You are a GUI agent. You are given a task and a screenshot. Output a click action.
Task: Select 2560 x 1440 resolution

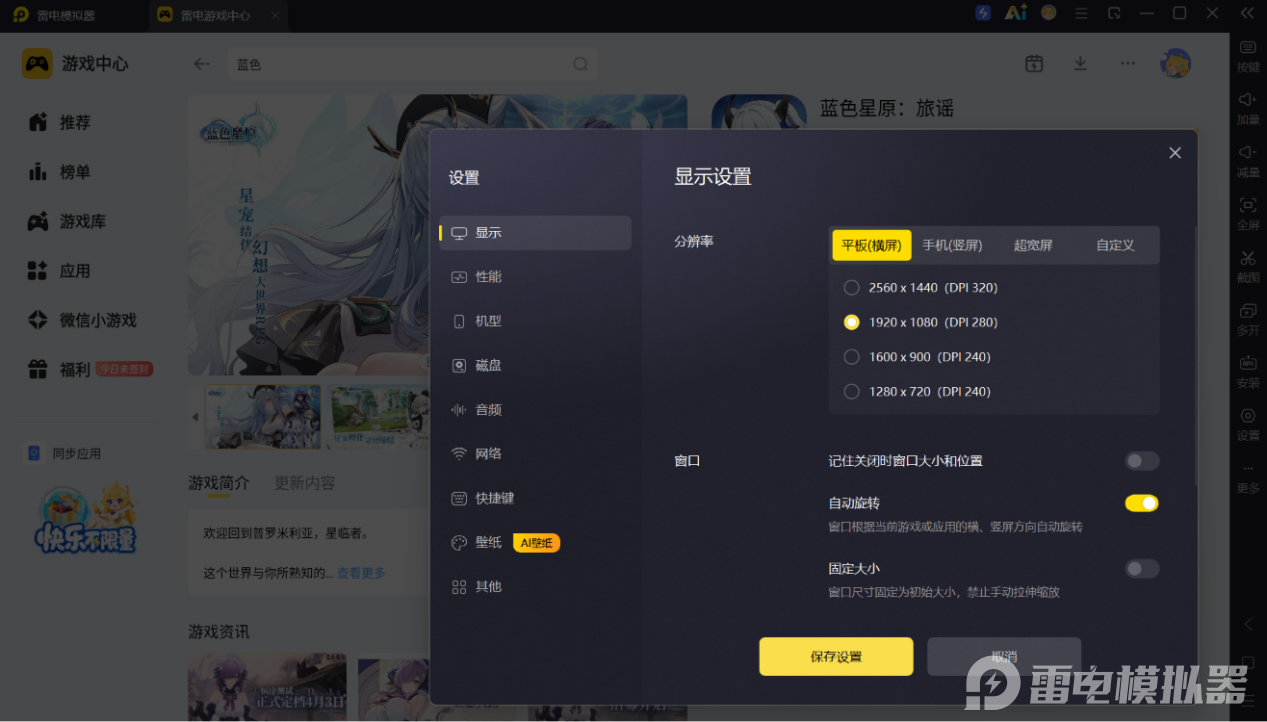(x=920, y=287)
